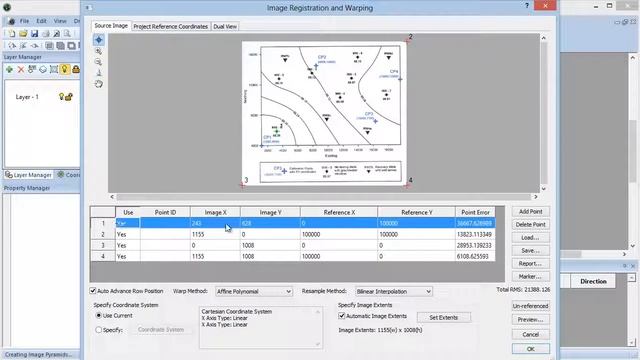Click the image view's vertical scrollbar up arrow
The image size is (640, 360).
point(544,38)
